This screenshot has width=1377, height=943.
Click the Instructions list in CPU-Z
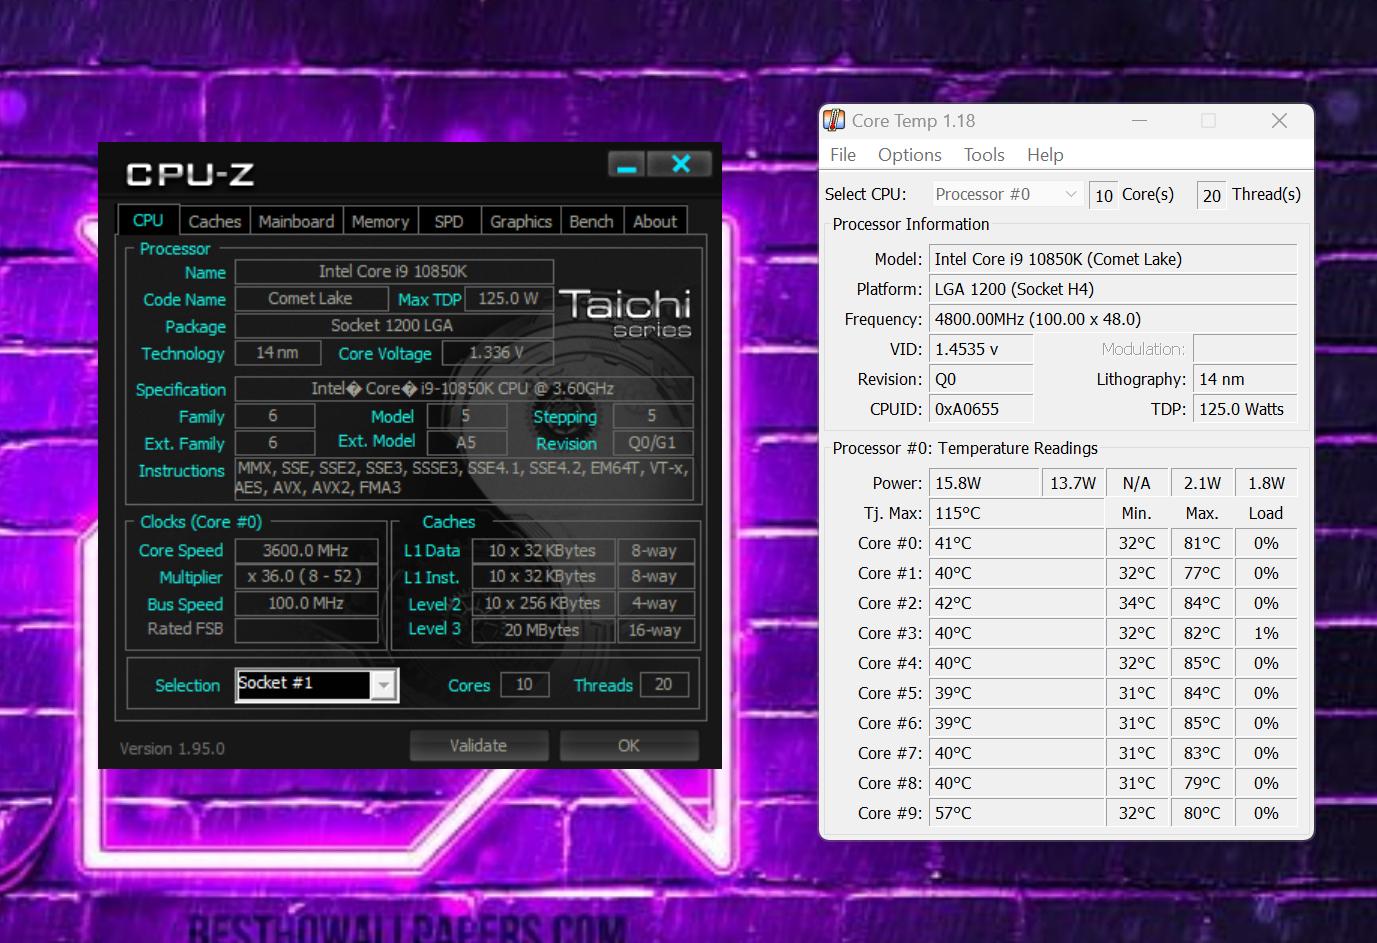464,478
